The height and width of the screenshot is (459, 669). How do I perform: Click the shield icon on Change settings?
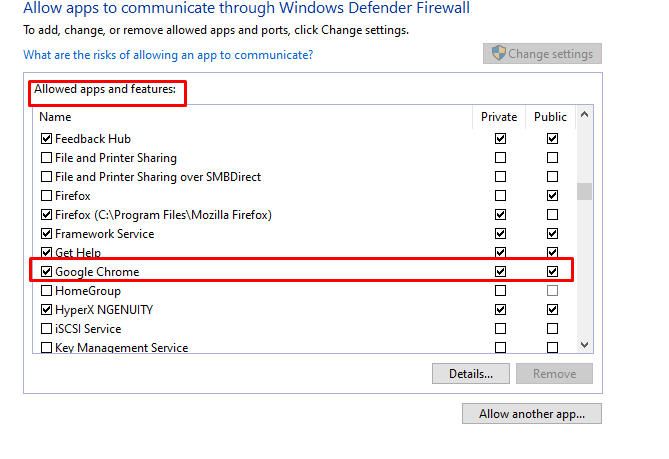(x=498, y=53)
